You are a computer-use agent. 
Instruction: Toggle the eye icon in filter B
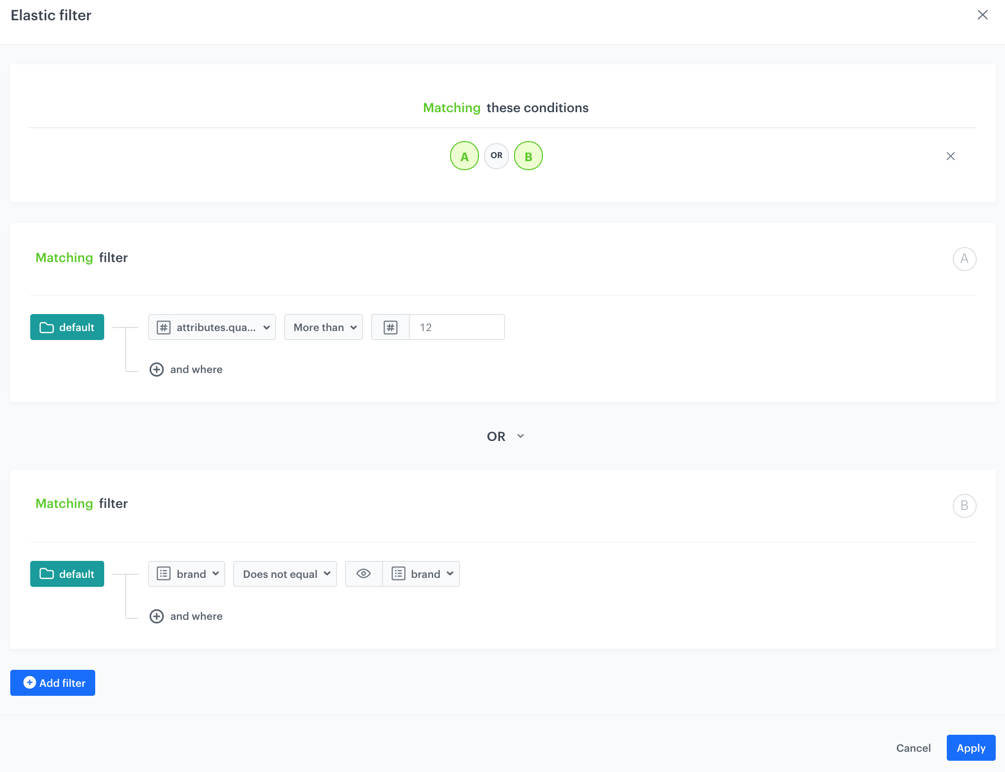[x=364, y=574]
